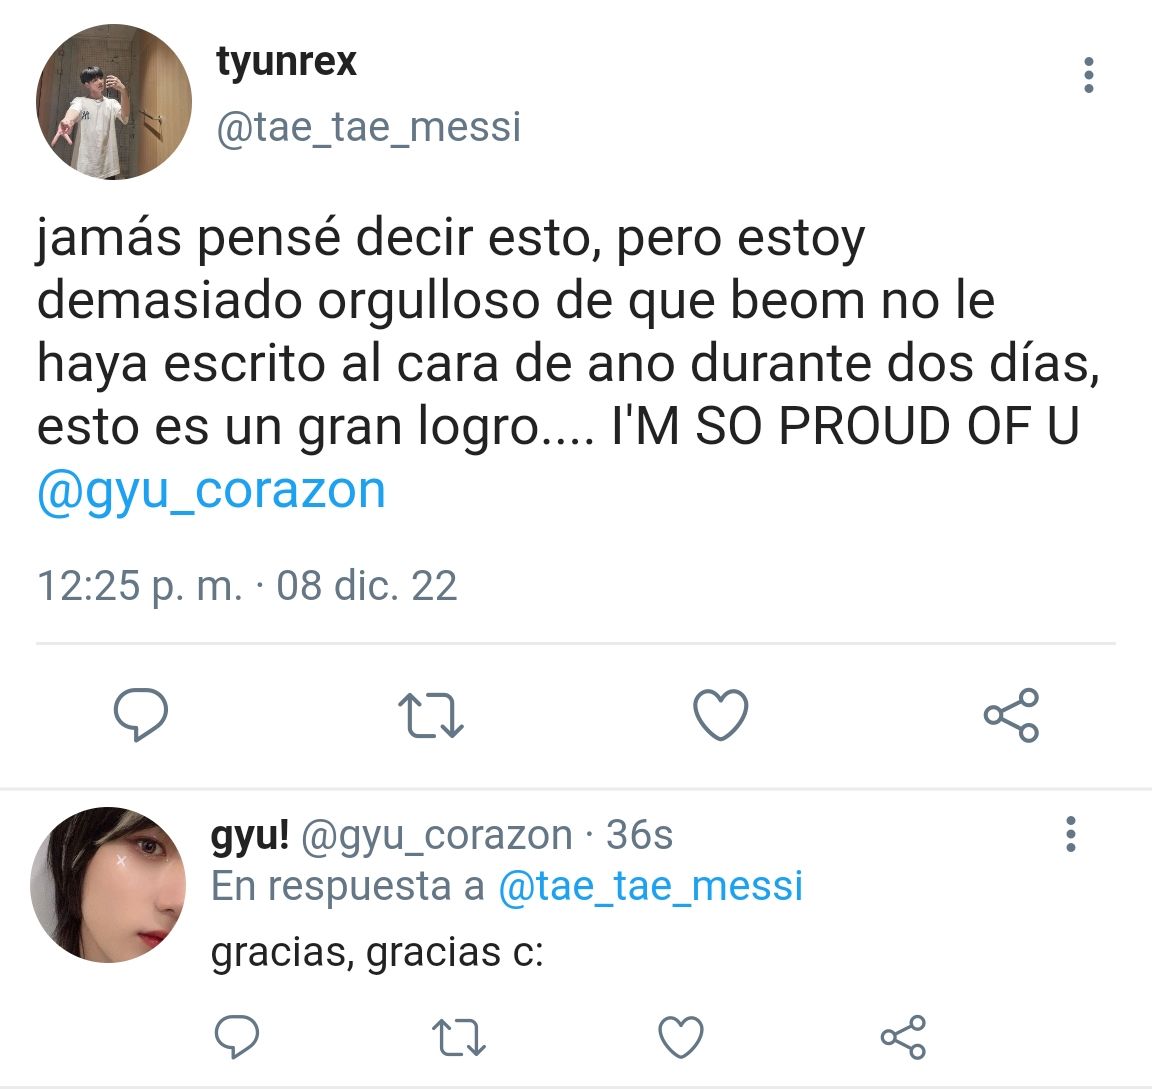
Task: Open the @gyu_corazon mention in tweet text
Action: point(212,491)
